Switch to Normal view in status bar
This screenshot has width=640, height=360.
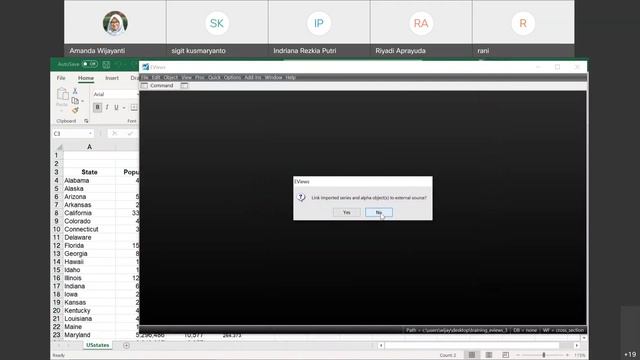[x=472, y=355]
